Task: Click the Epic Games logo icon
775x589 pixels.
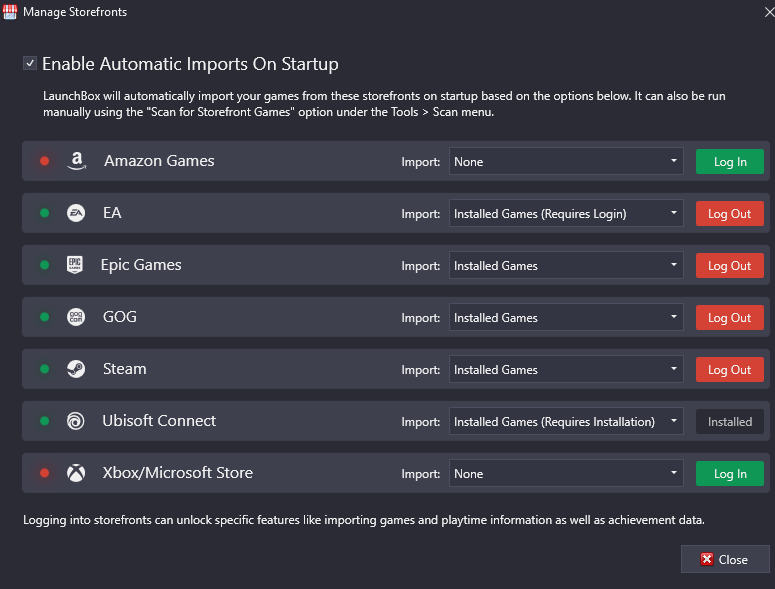Action: tap(75, 265)
